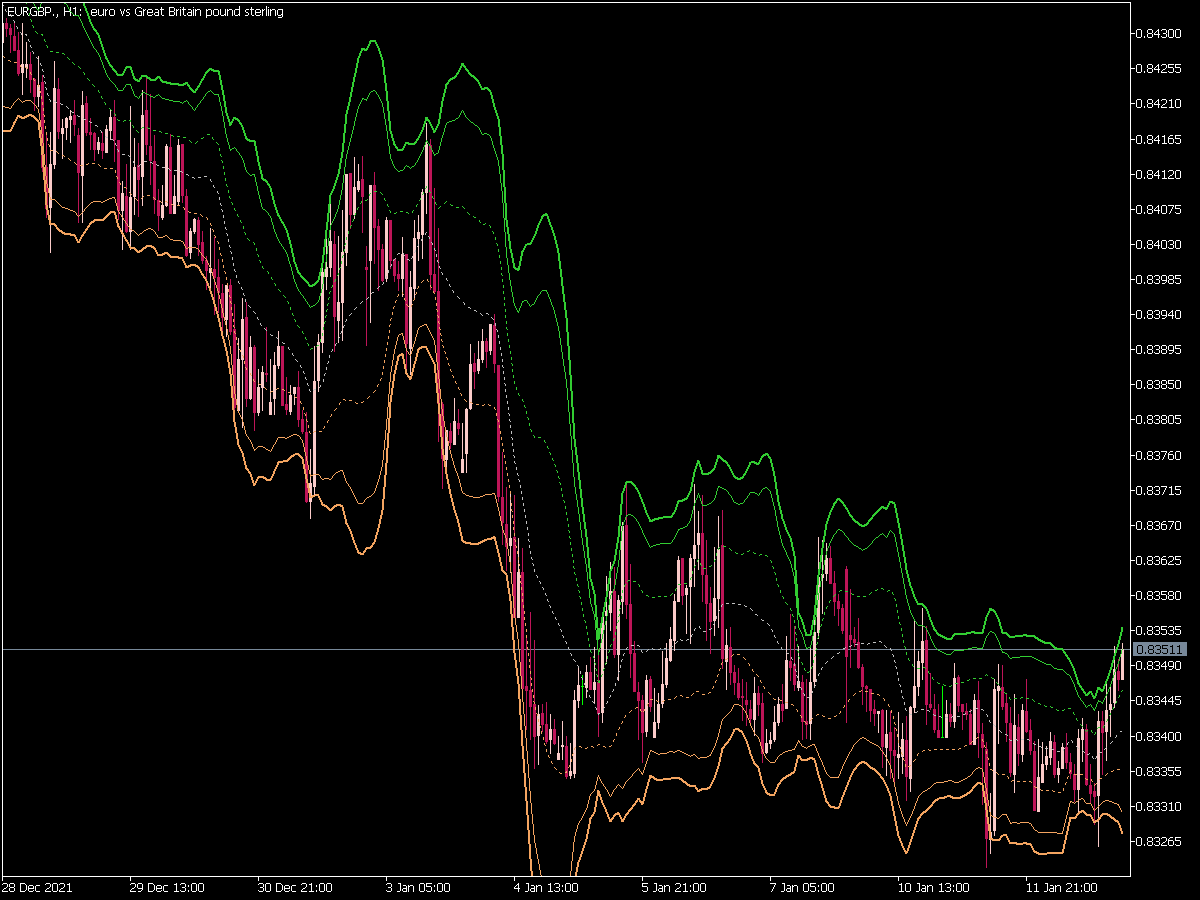The width and height of the screenshot is (1200, 900).
Task: Select price level 0.83310 on the scale
Action: 1160,806
